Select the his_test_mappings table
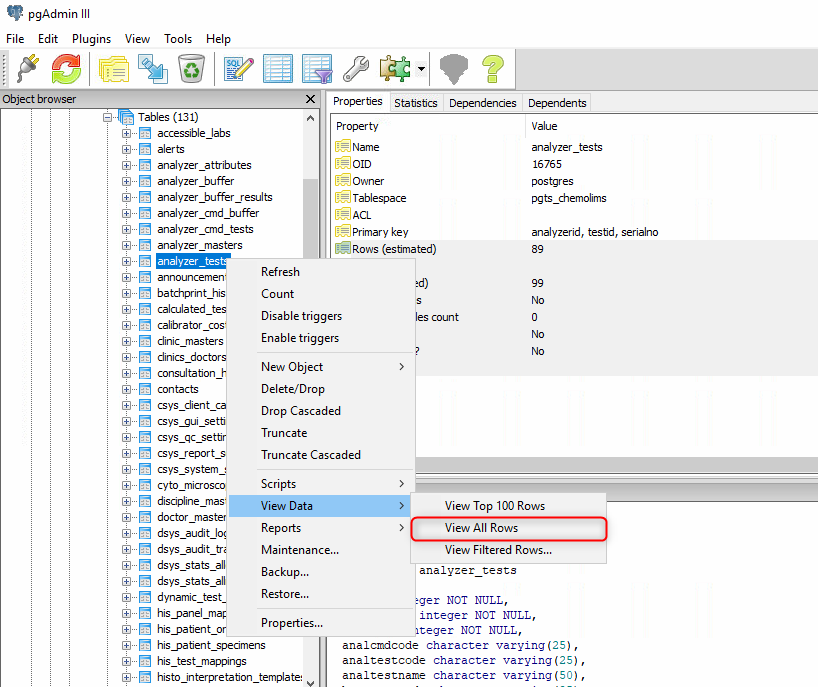The image size is (818, 687). [x=204, y=661]
